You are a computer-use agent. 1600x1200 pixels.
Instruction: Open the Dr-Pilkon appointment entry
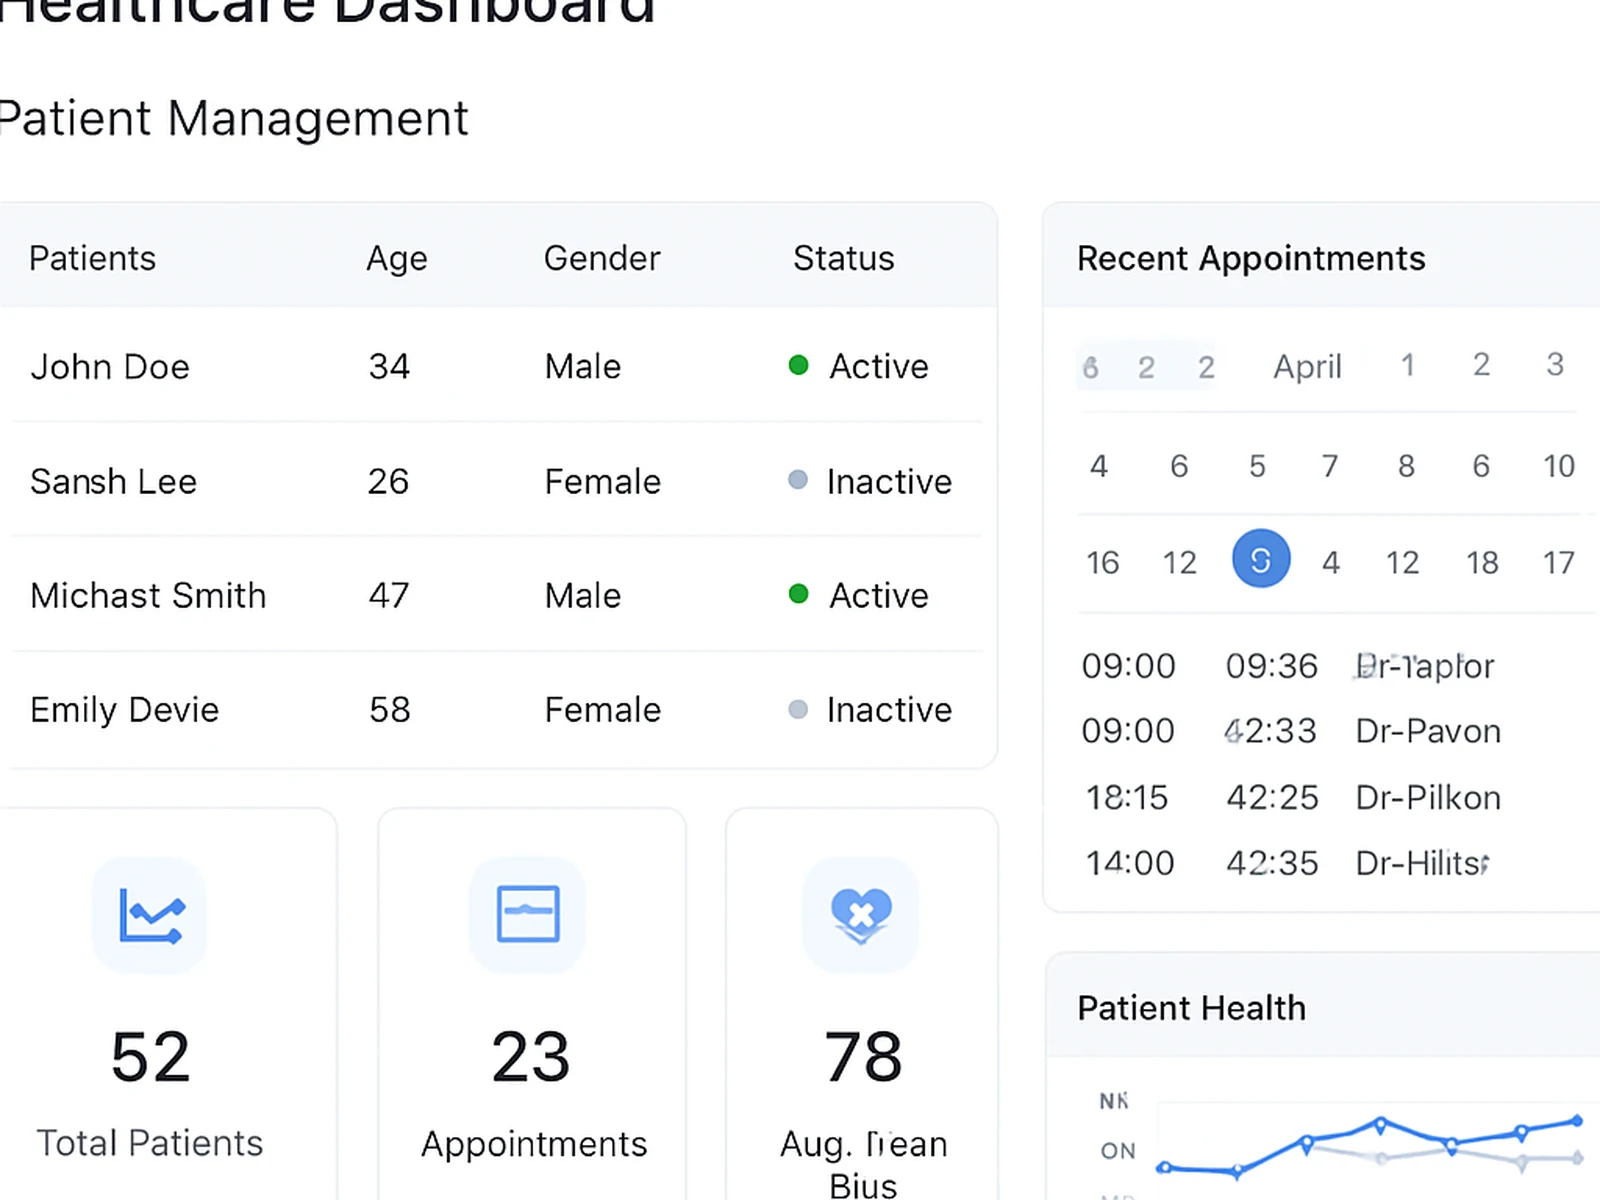pyautogui.click(x=1428, y=797)
